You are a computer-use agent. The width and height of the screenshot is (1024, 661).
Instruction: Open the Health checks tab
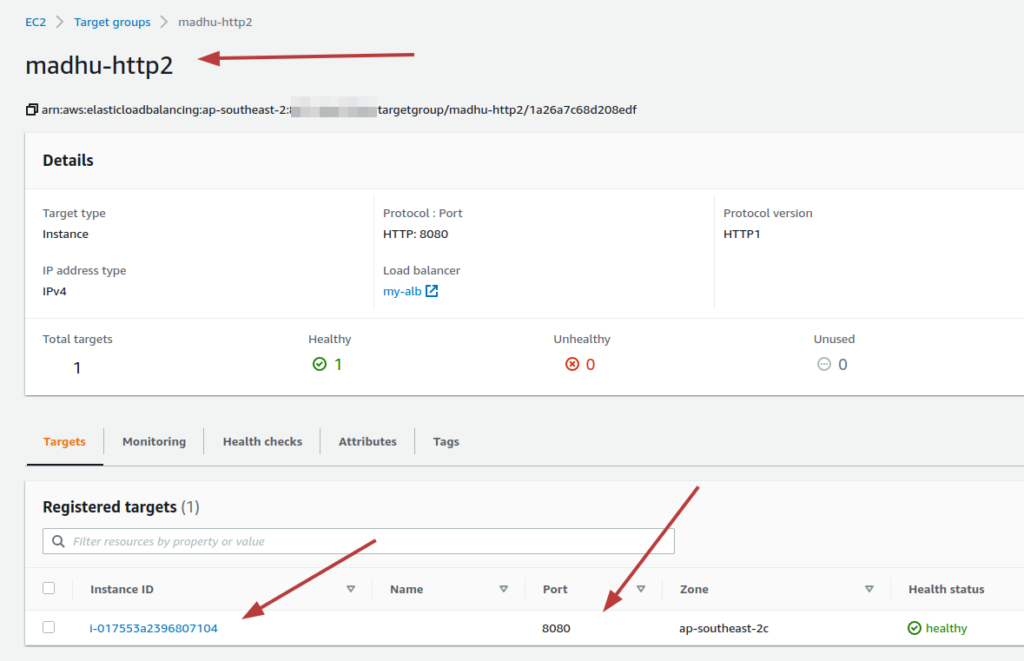coord(262,441)
